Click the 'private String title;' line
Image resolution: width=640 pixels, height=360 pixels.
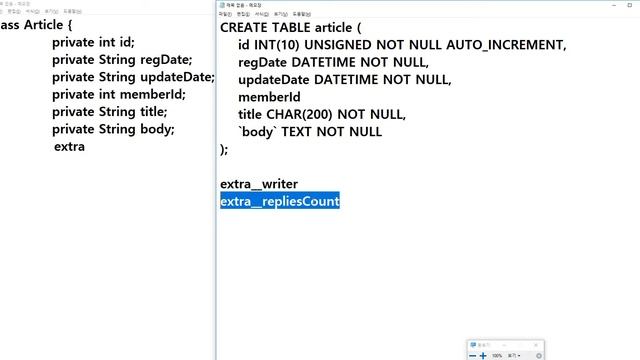click(109, 111)
